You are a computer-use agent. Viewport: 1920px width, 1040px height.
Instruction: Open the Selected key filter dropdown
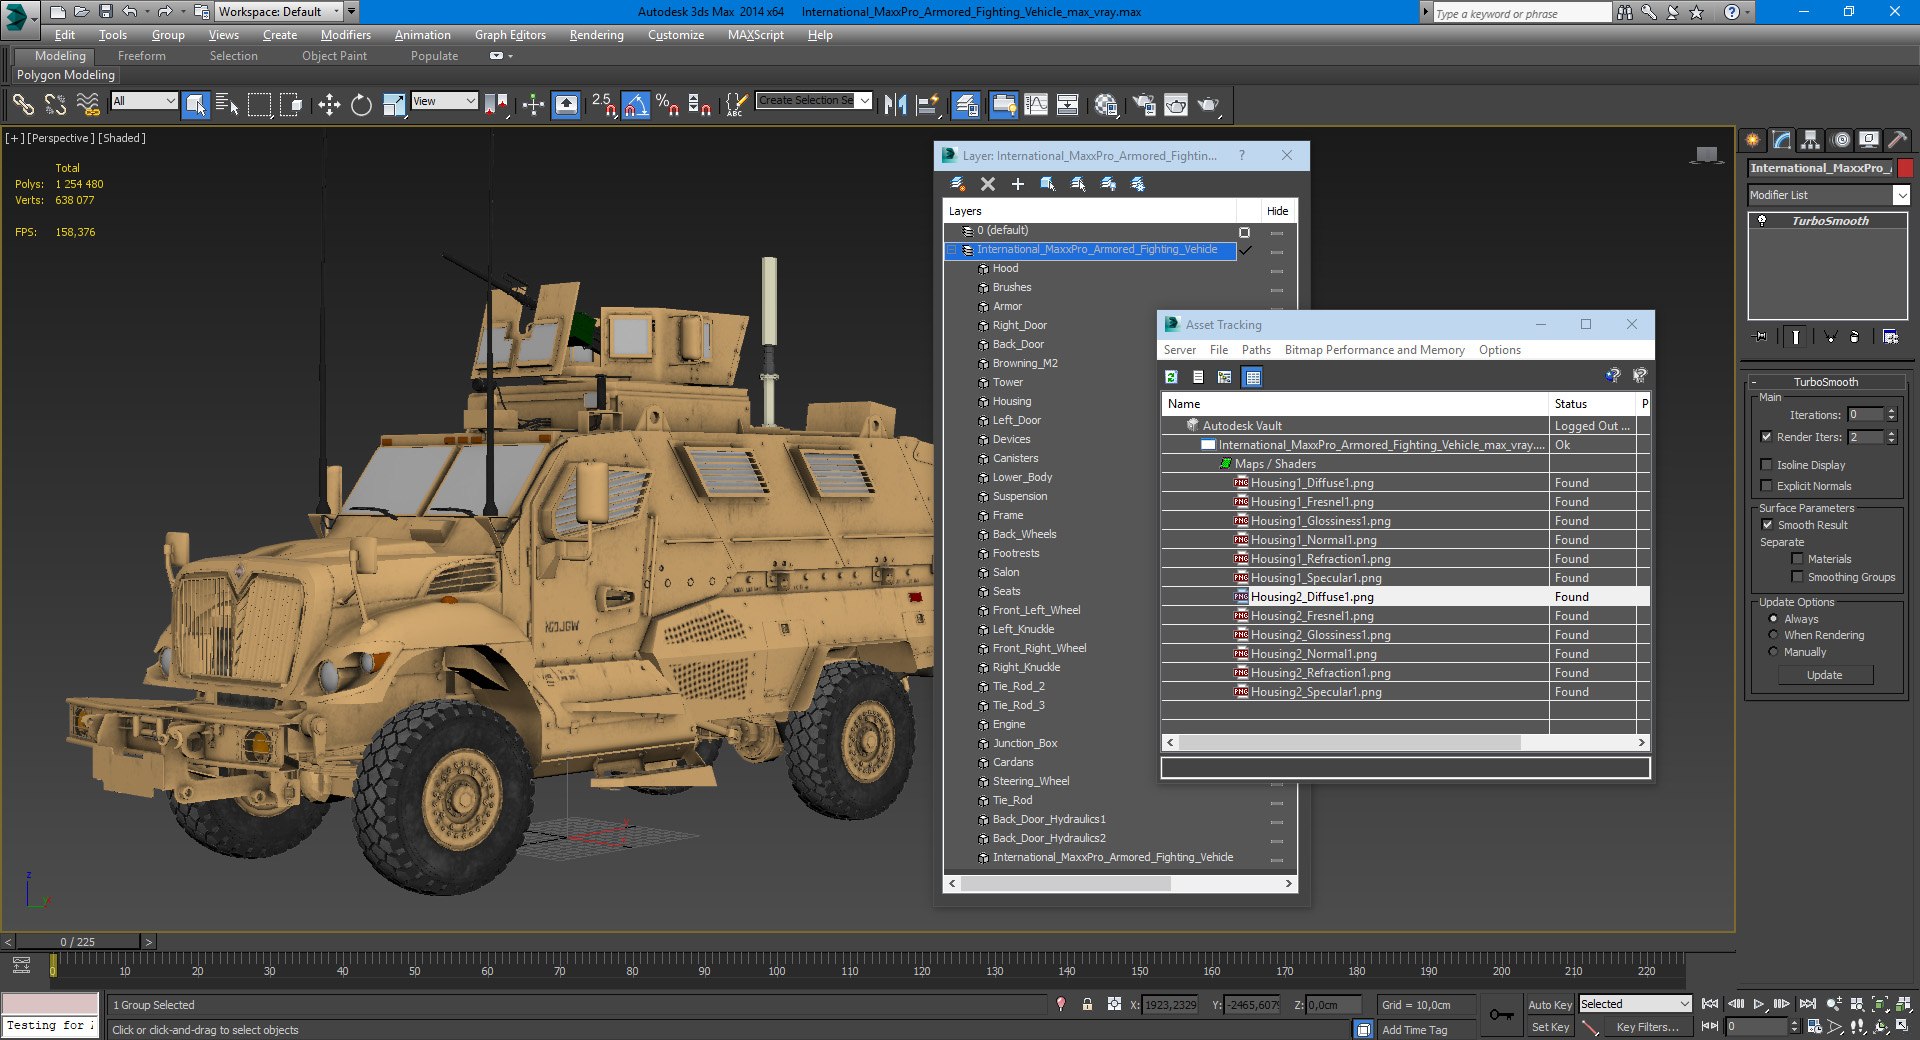[x=1635, y=1004]
